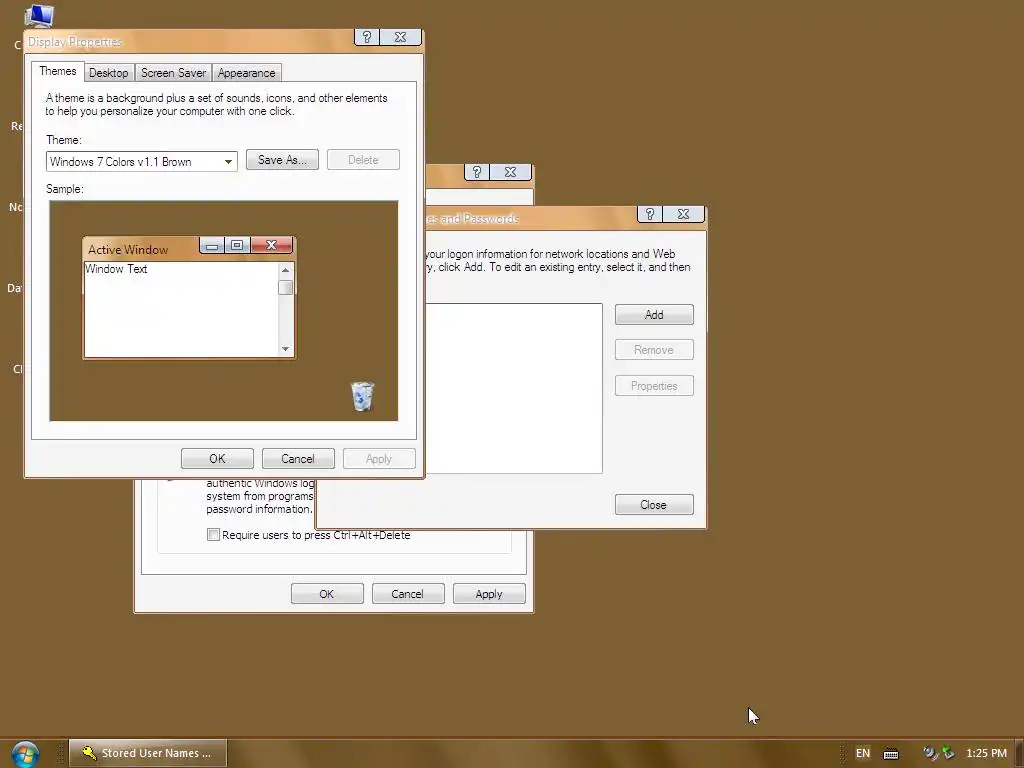Click the sample window scrollbar up arrow
1024x768 pixels.
285,270
